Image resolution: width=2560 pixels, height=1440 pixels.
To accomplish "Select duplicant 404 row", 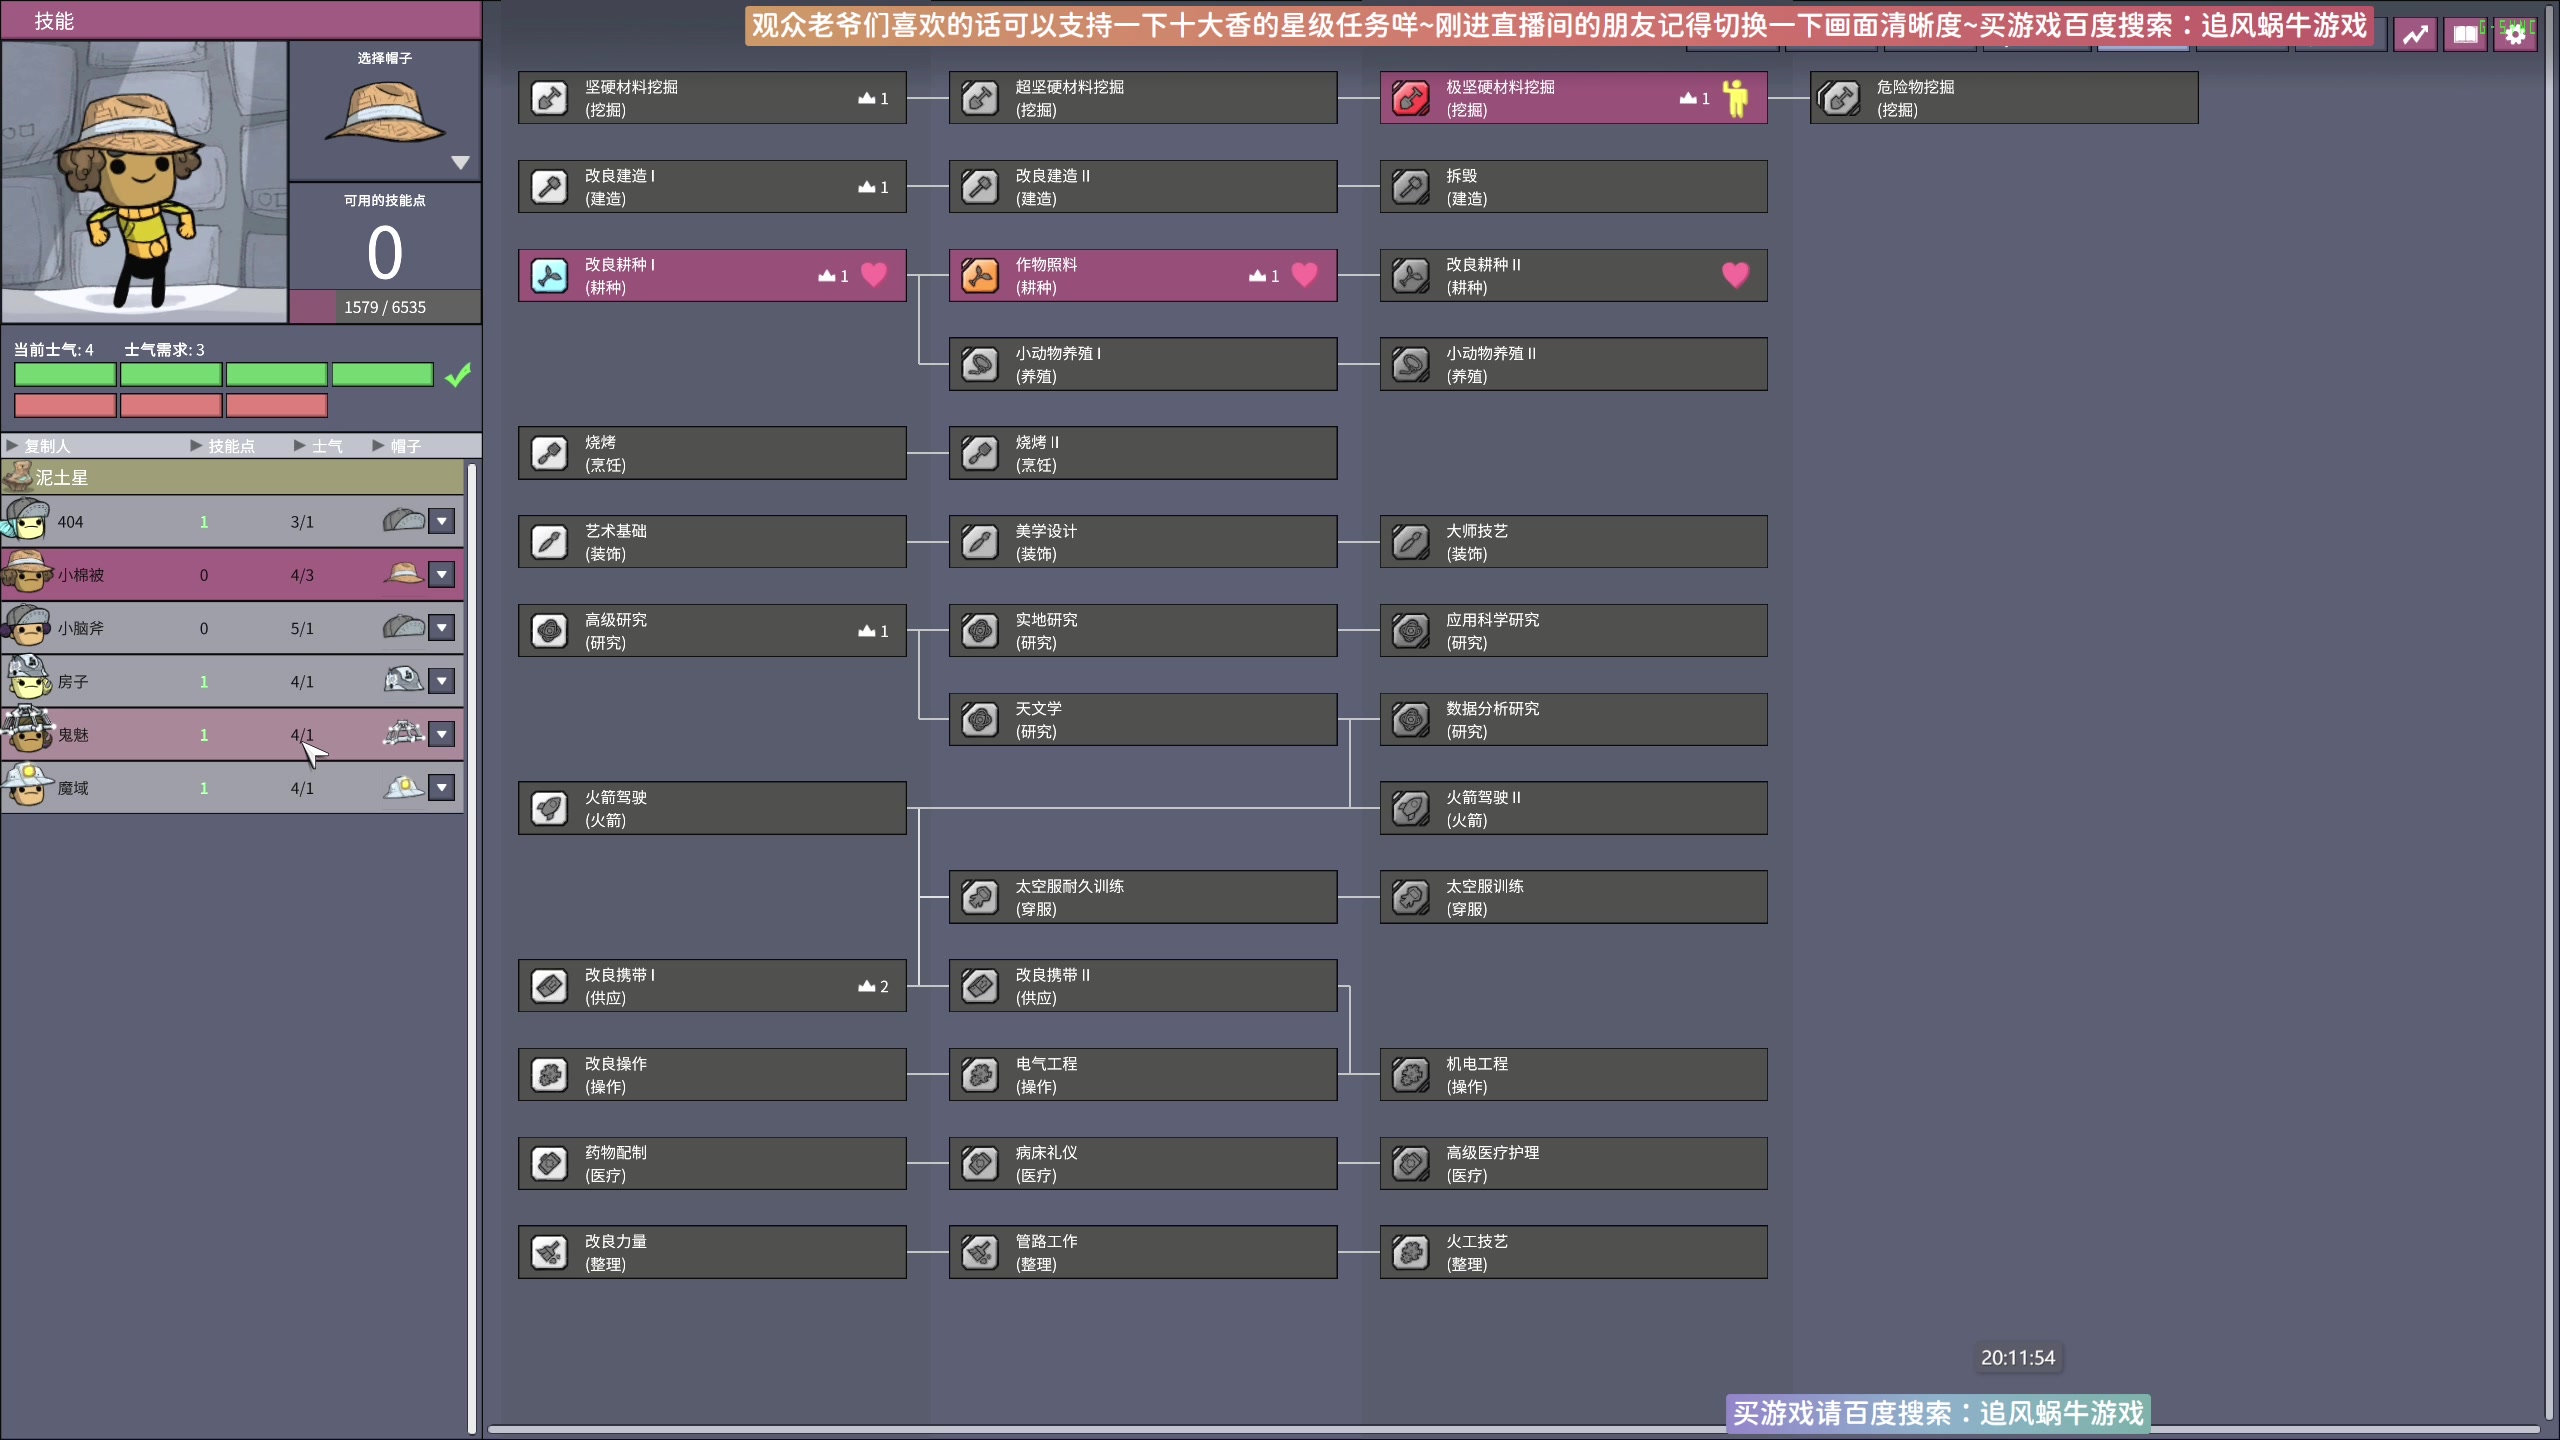I will click(x=232, y=521).
